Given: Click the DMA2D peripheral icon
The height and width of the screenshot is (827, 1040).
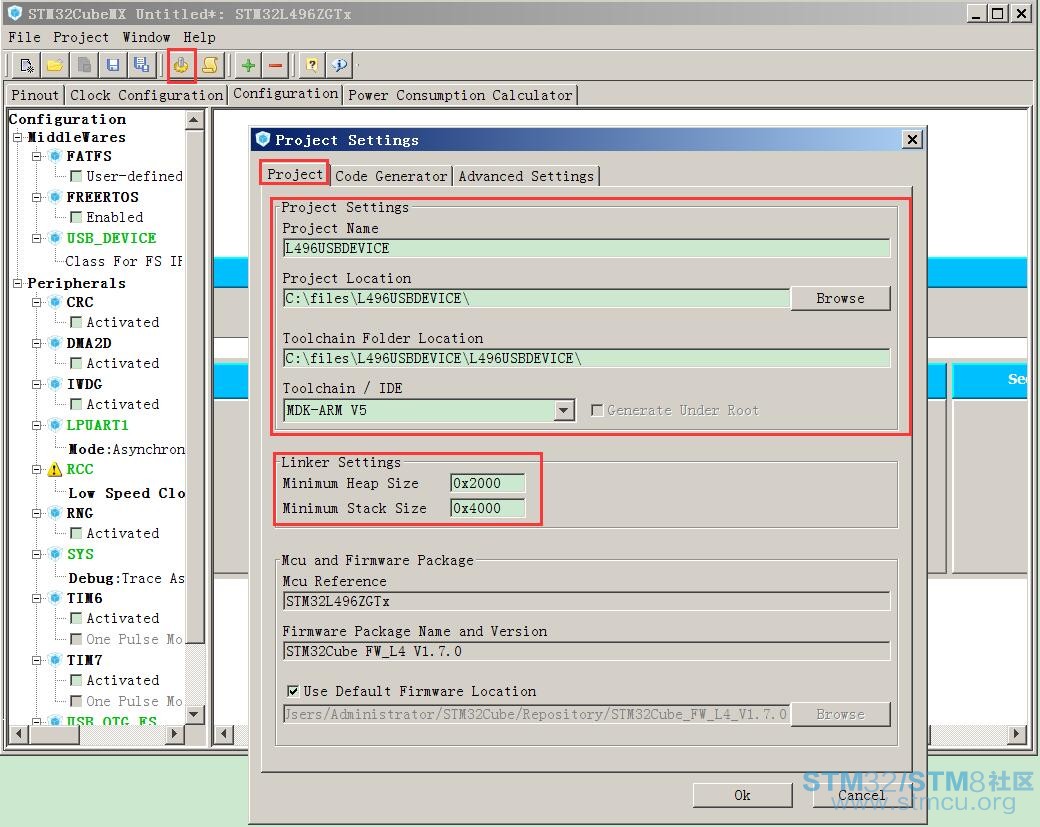Looking at the screenshot, I should (55, 343).
